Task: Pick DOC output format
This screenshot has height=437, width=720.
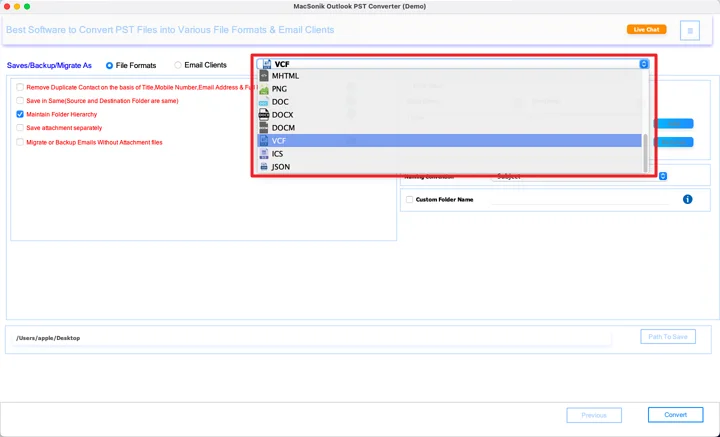Action: [450, 101]
